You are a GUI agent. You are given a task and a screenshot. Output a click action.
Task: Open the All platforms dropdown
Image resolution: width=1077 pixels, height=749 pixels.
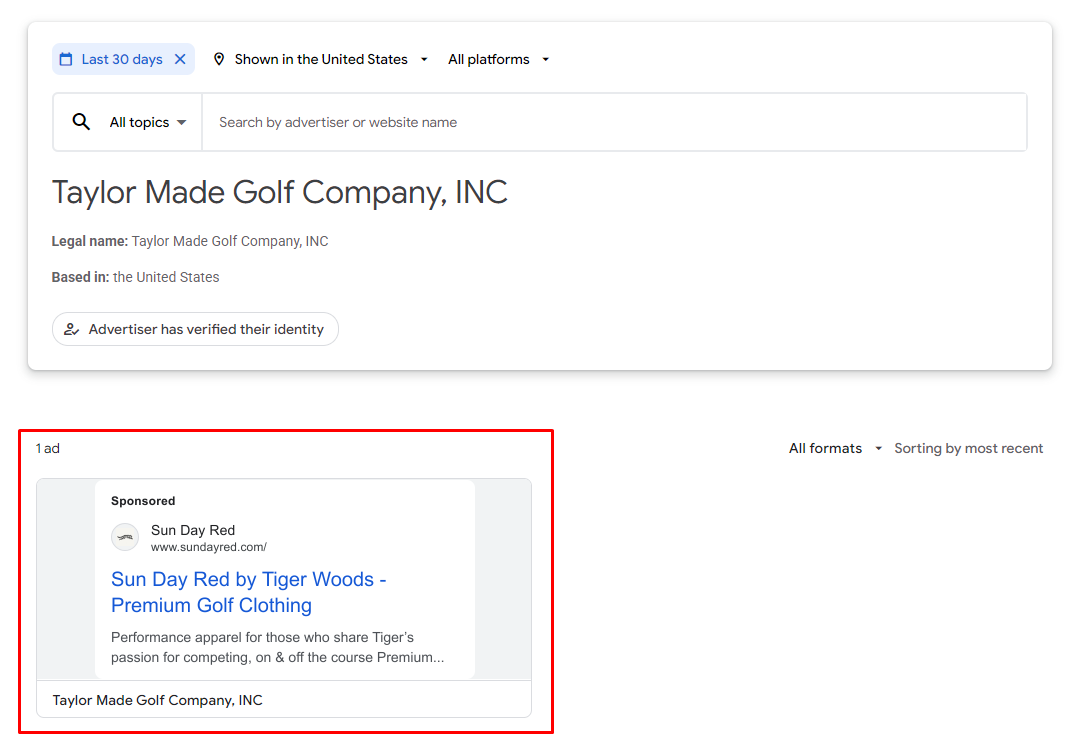point(499,60)
